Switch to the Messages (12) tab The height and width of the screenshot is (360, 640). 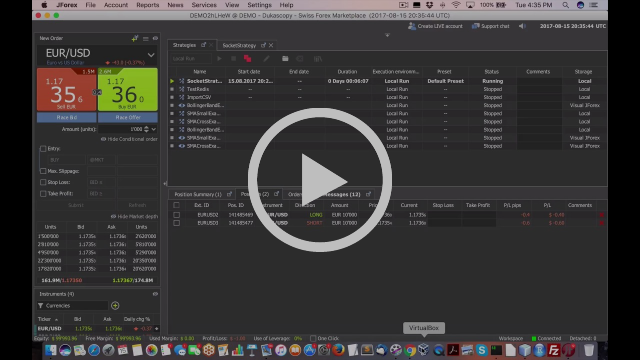click(x=342, y=194)
